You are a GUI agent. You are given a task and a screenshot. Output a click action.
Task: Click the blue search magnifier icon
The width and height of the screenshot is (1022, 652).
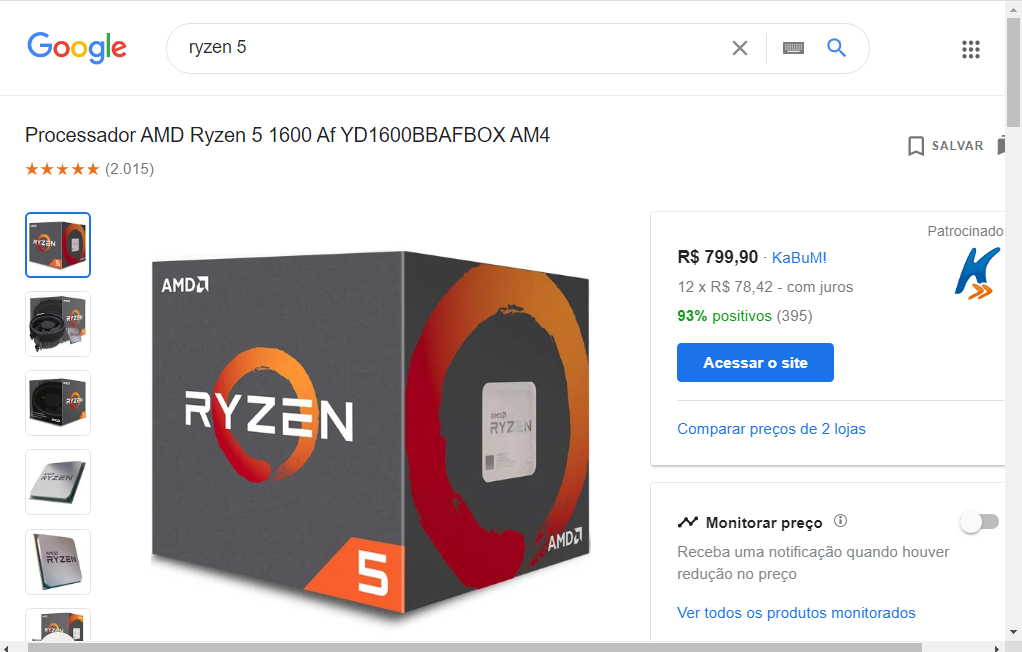[x=836, y=48]
